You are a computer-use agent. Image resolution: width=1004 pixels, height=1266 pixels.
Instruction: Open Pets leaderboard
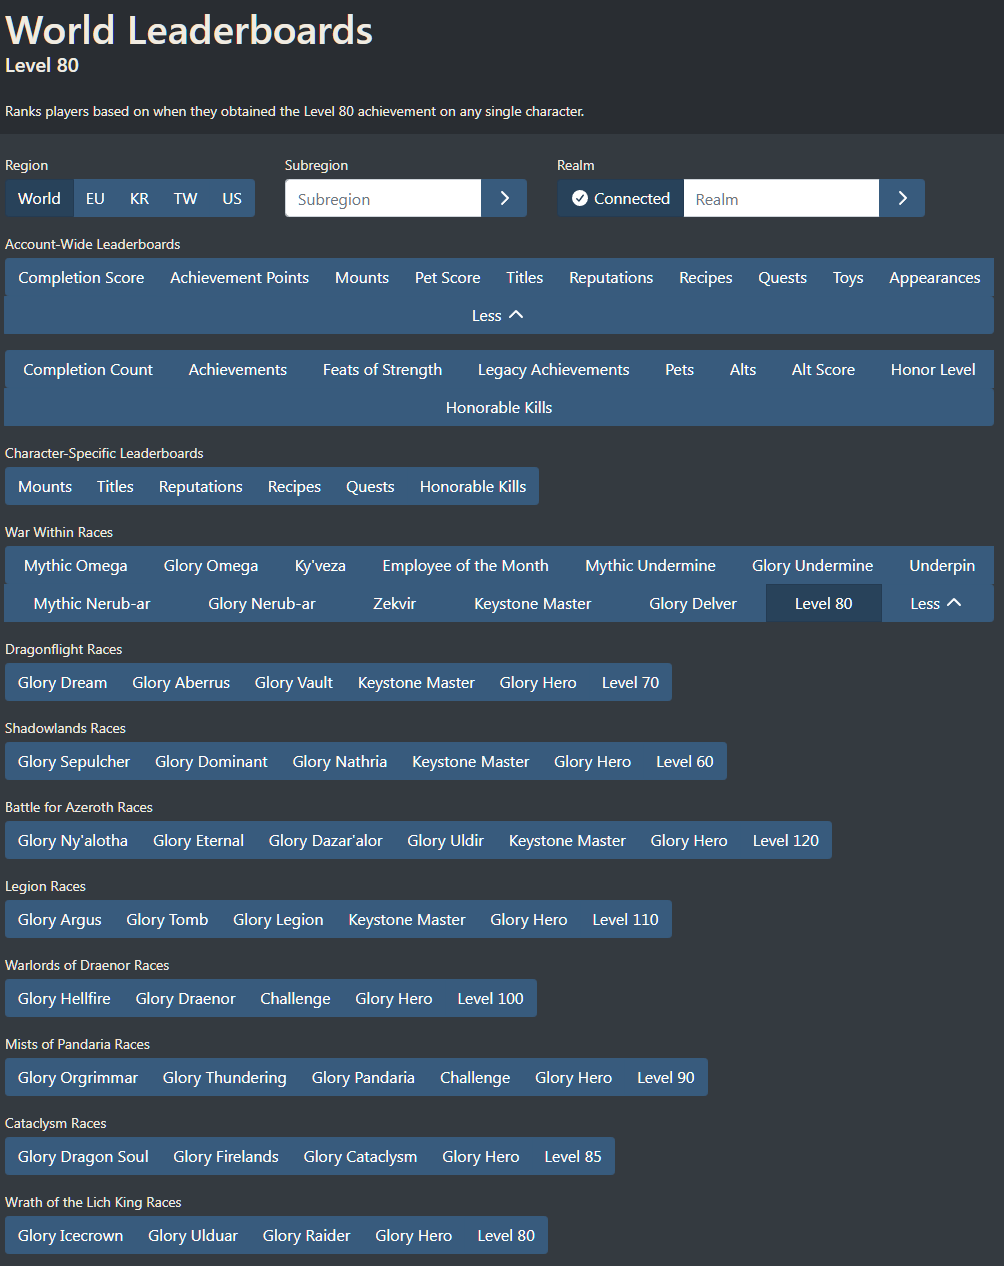pos(679,369)
